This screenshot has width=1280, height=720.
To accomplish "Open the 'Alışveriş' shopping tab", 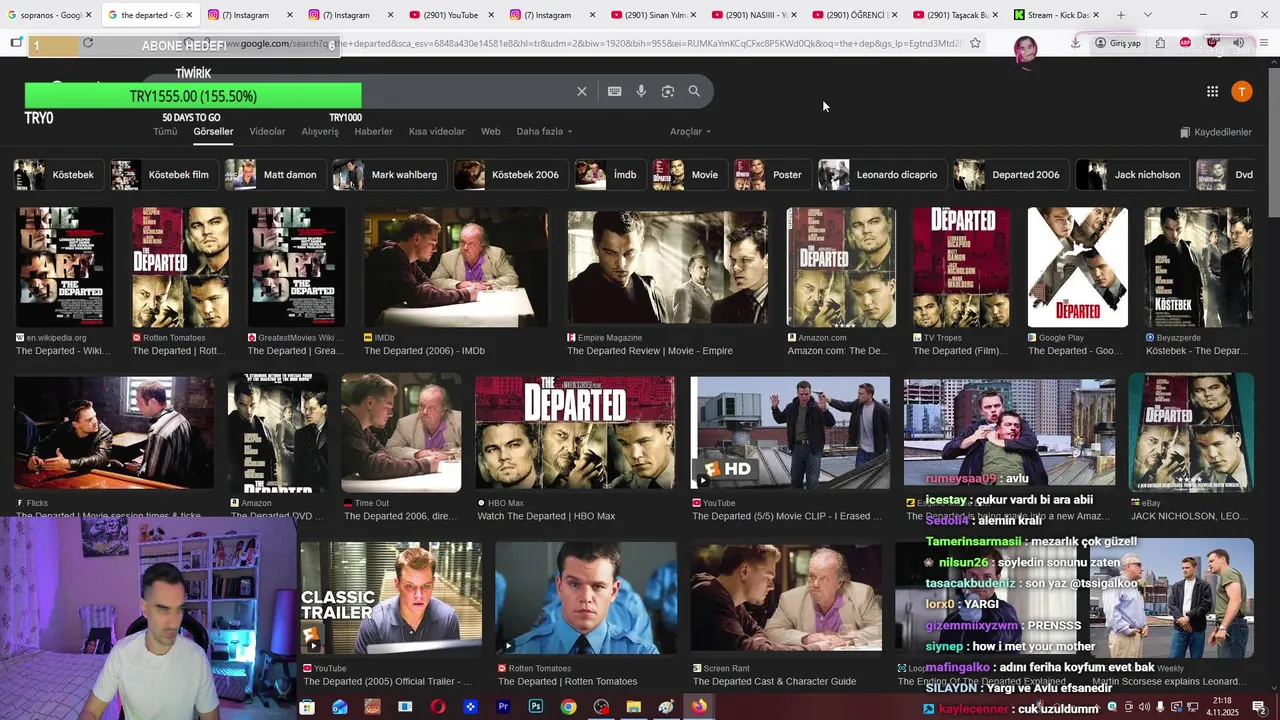I will [320, 131].
